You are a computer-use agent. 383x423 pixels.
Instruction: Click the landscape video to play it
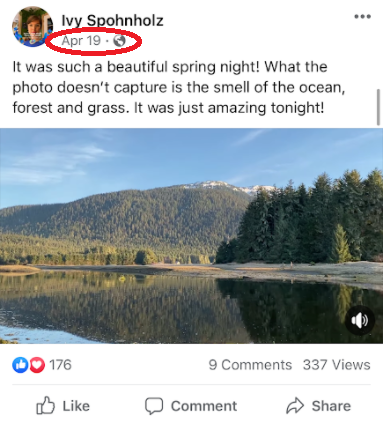point(191,236)
